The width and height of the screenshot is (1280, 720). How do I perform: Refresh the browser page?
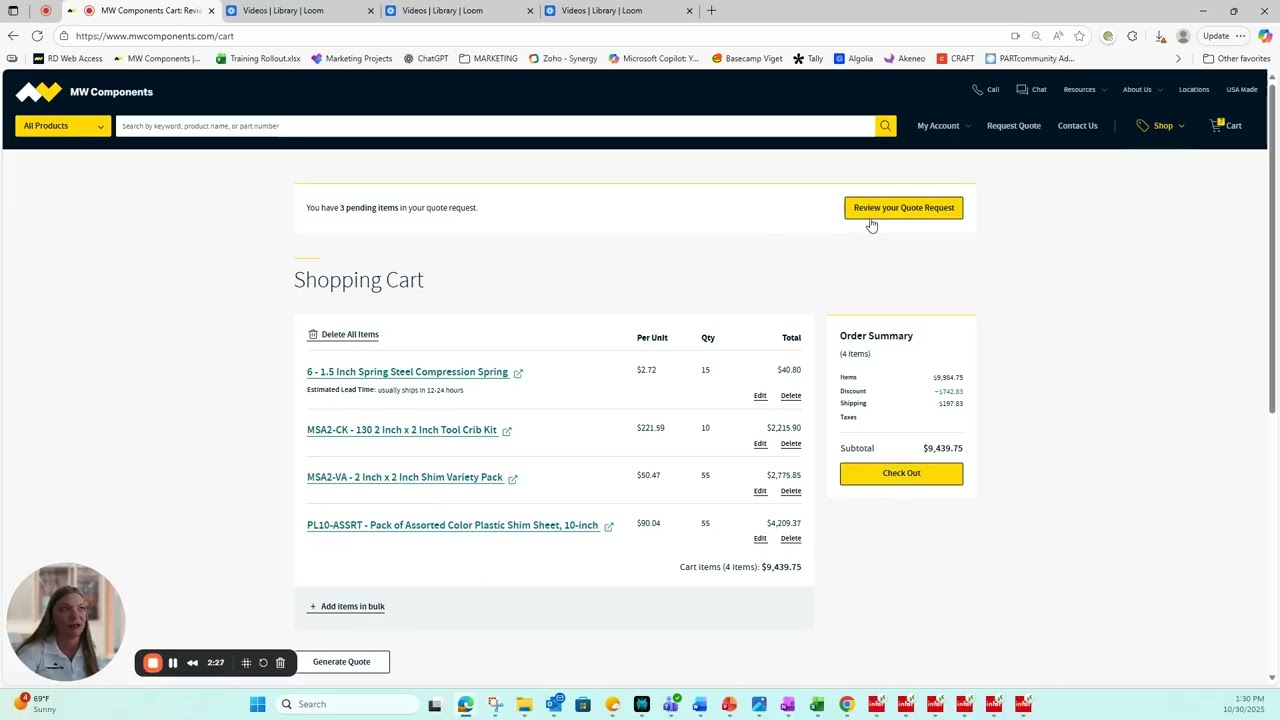pos(37,36)
